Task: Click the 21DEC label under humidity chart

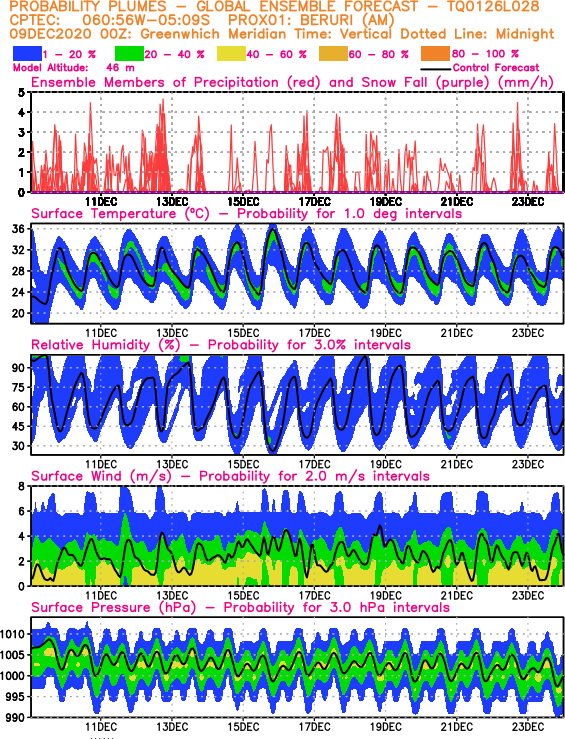Action: tap(457, 464)
